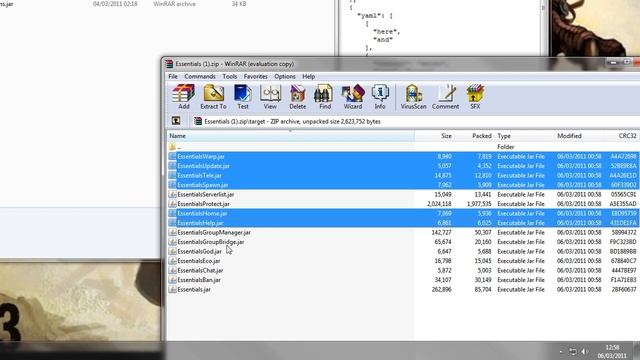Click the Test archive icon
The image size is (640, 360).
pyautogui.click(x=242, y=97)
